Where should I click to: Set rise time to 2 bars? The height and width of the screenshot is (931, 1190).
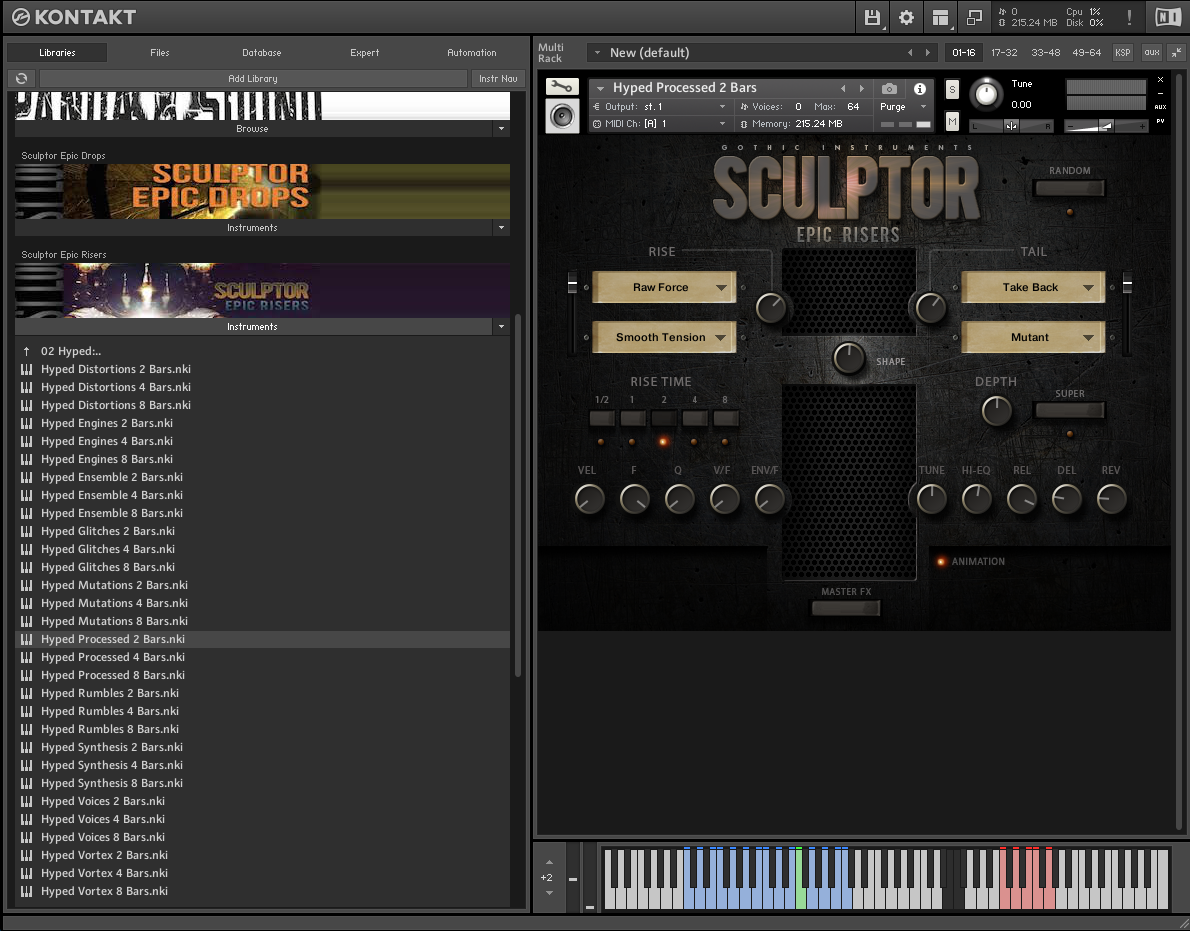[x=663, y=418]
